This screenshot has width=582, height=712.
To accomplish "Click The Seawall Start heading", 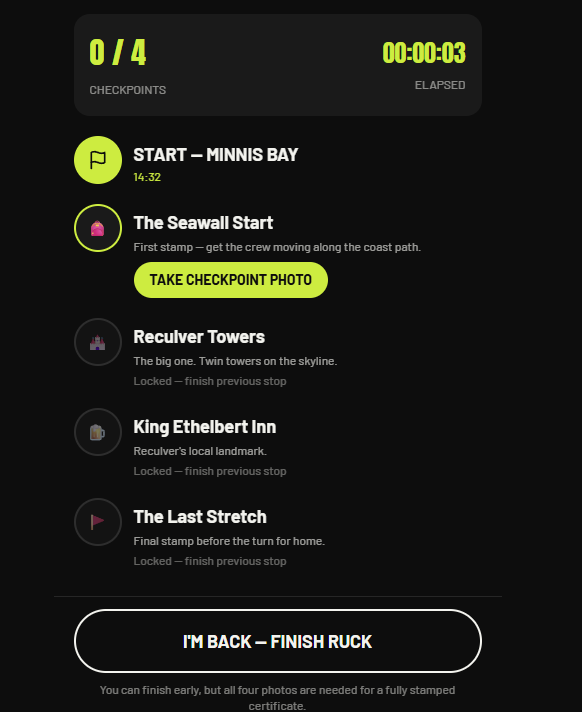I will tap(203, 223).
